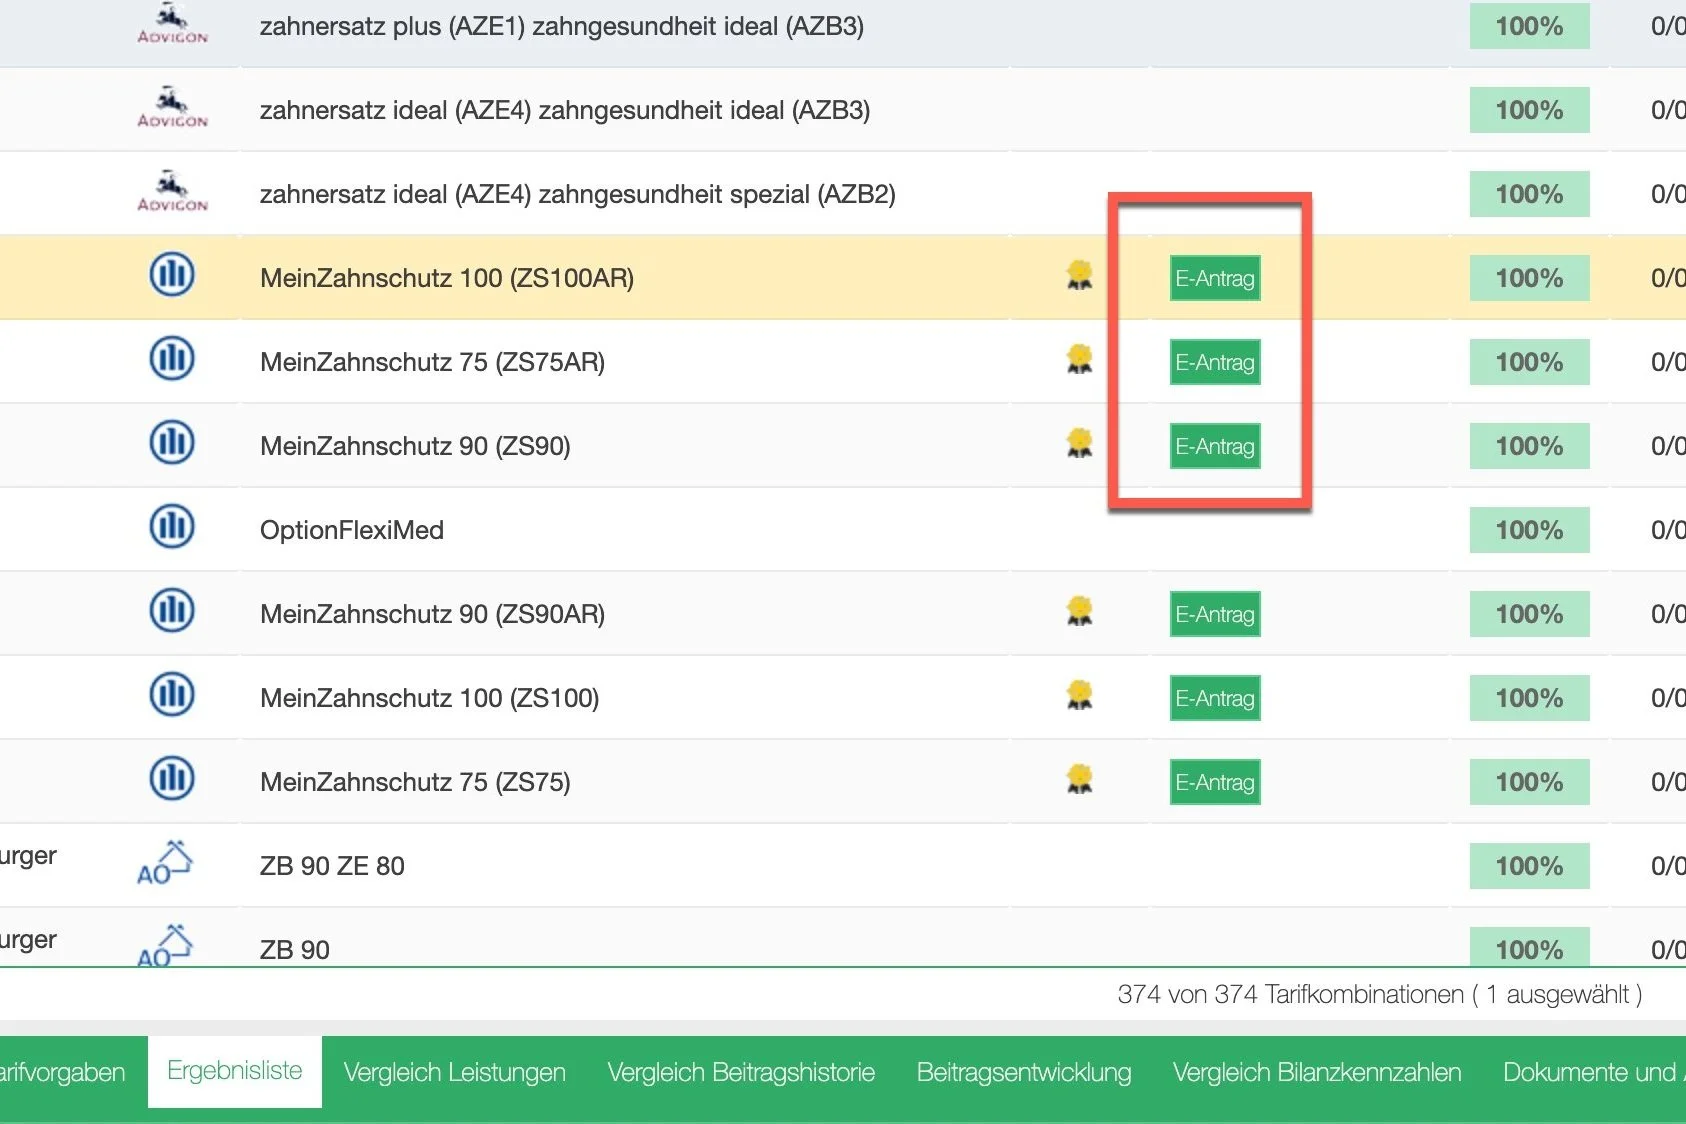Go to the Beitragsentwicklung tab

coord(1024,1072)
